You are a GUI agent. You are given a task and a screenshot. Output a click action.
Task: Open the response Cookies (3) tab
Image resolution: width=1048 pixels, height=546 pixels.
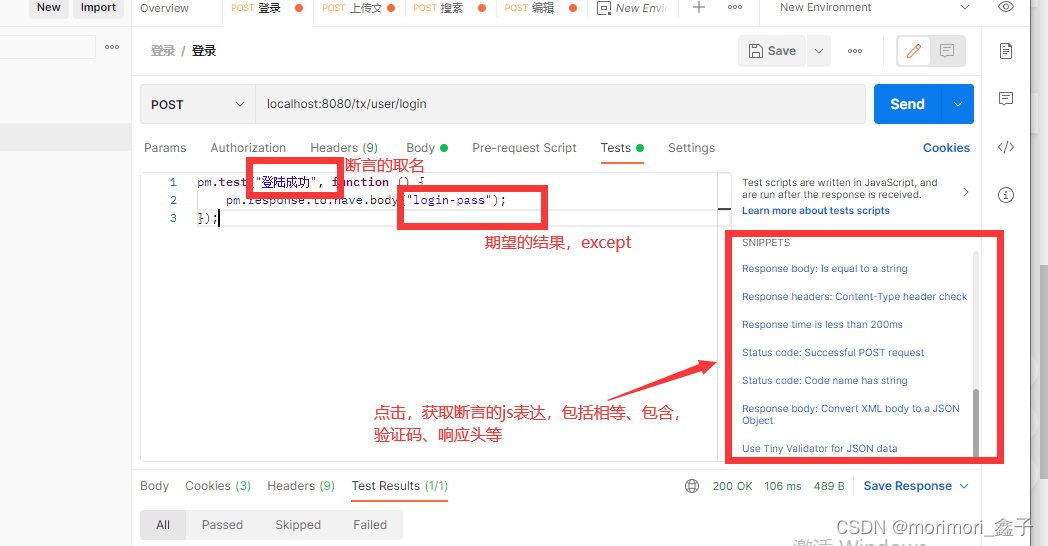(x=218, y=486)
